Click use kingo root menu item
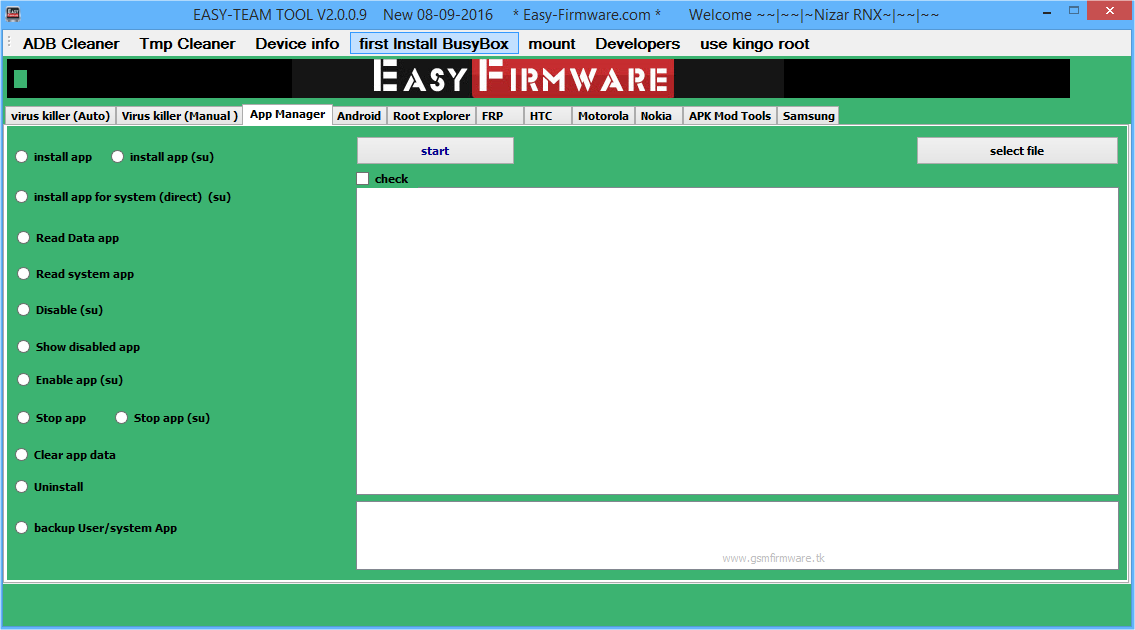1135x630 pixels. point(754,43)
